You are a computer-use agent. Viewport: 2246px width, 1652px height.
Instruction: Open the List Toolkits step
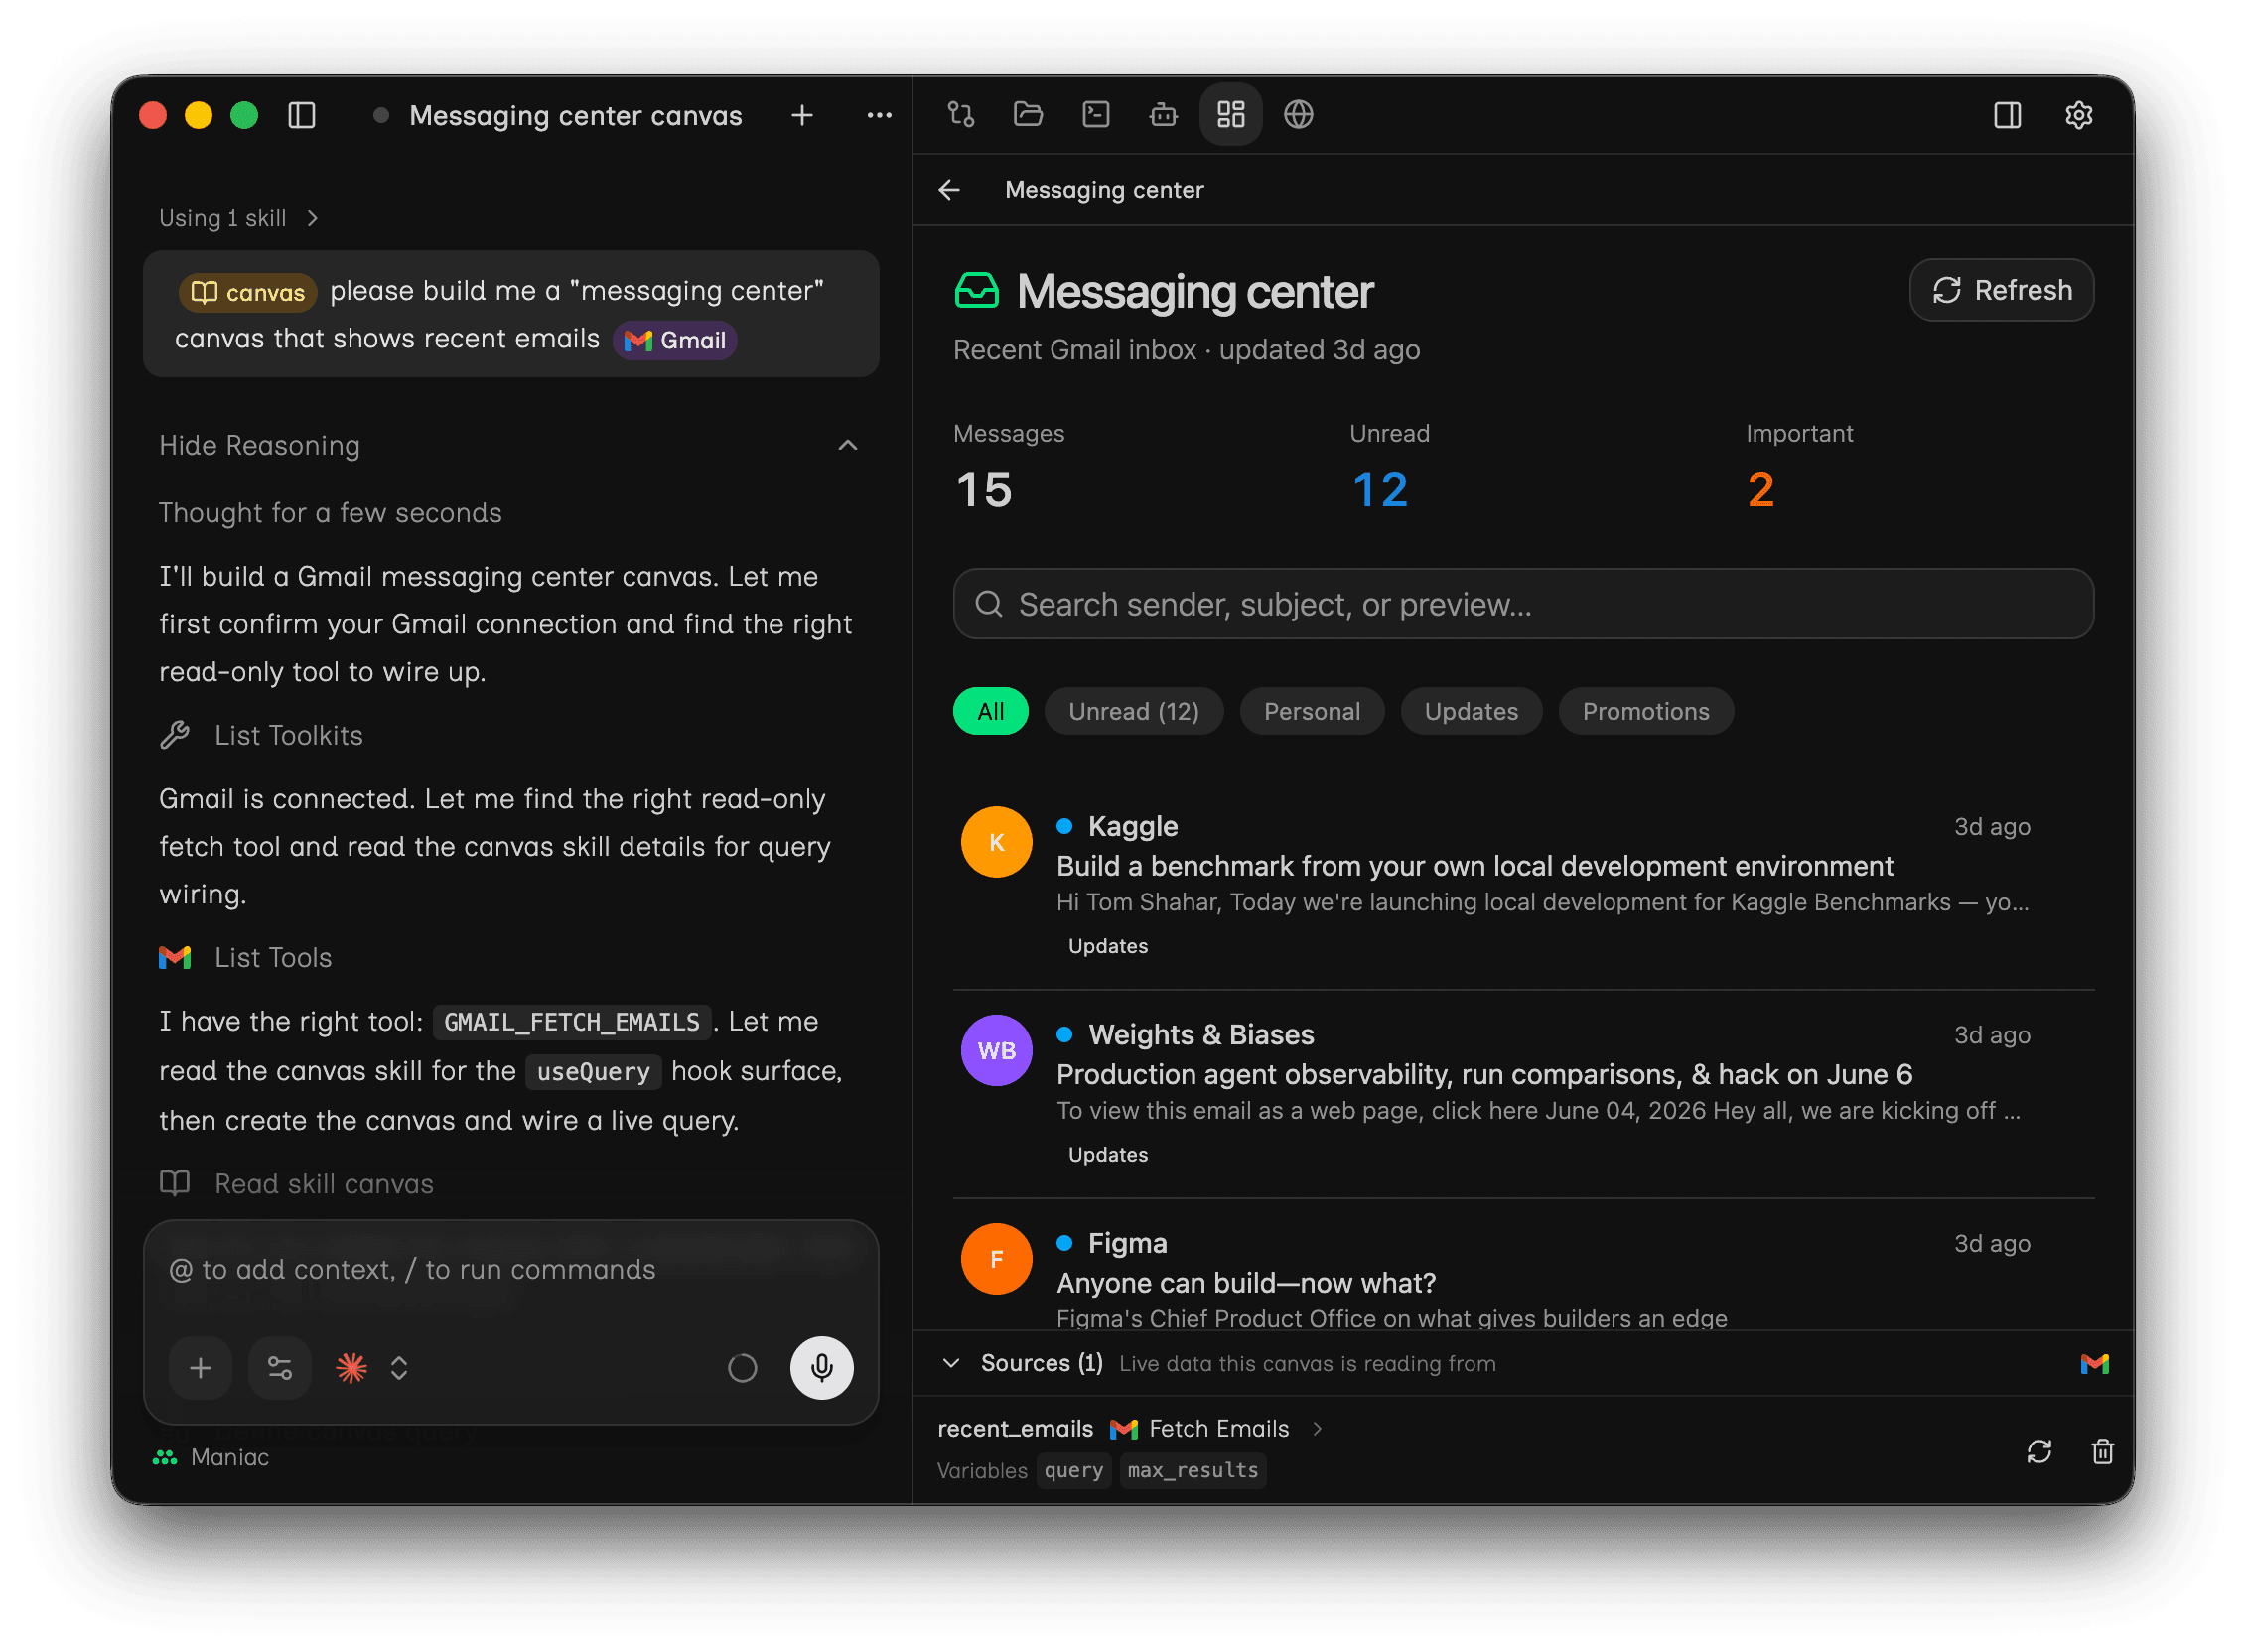pos(288,735)
